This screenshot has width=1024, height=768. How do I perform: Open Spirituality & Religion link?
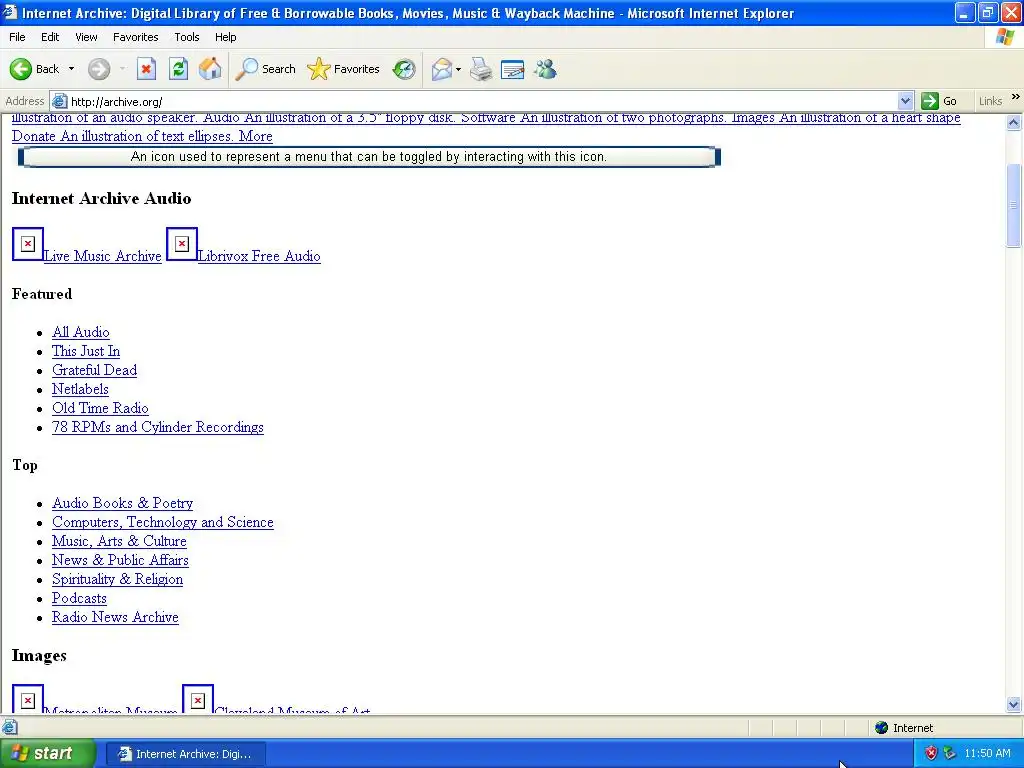click(118, 579)
